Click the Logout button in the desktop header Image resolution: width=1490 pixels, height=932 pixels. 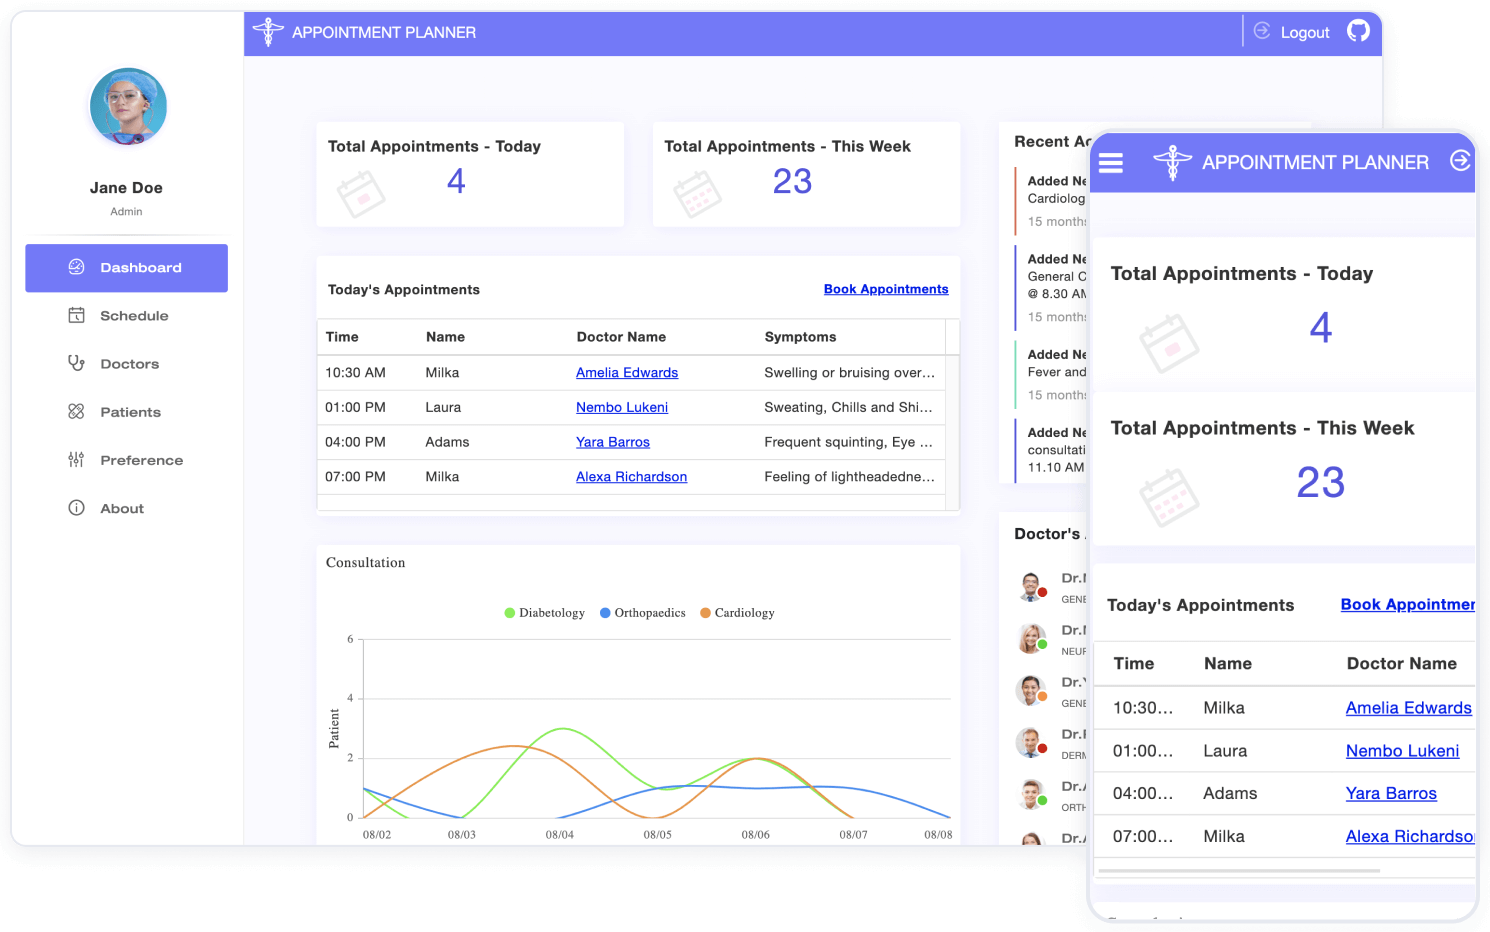tap(1292, 32)
